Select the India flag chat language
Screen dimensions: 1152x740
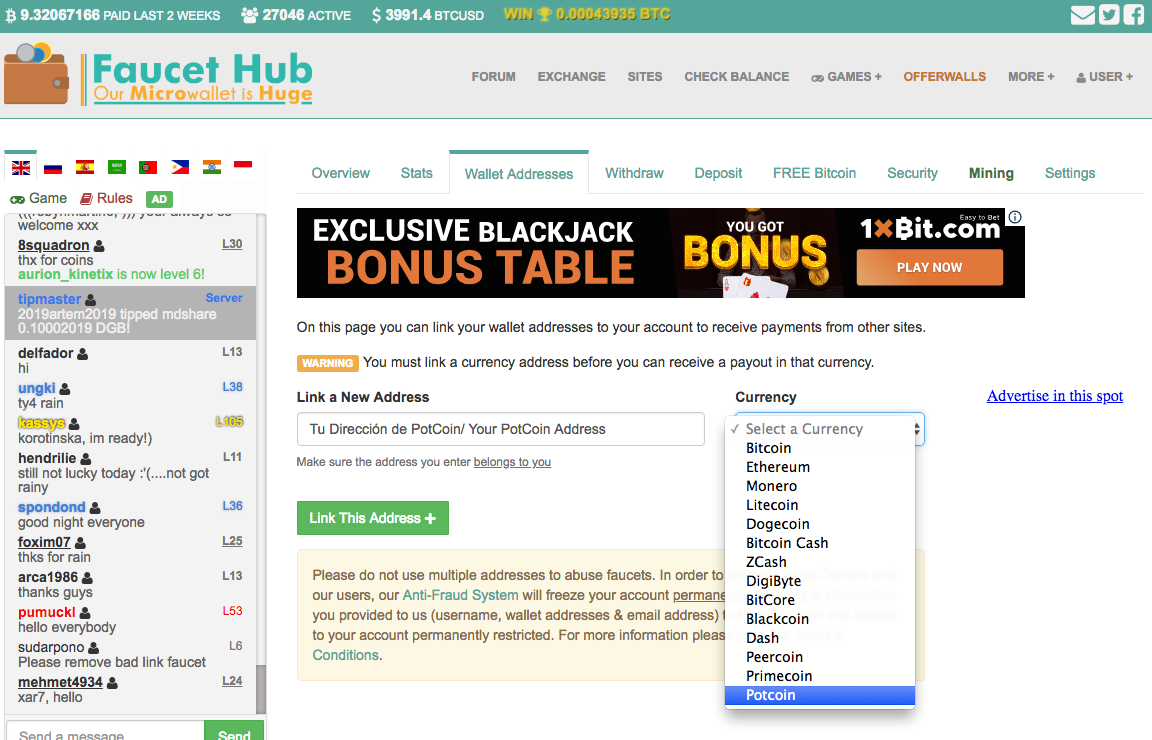click(212, 166)
